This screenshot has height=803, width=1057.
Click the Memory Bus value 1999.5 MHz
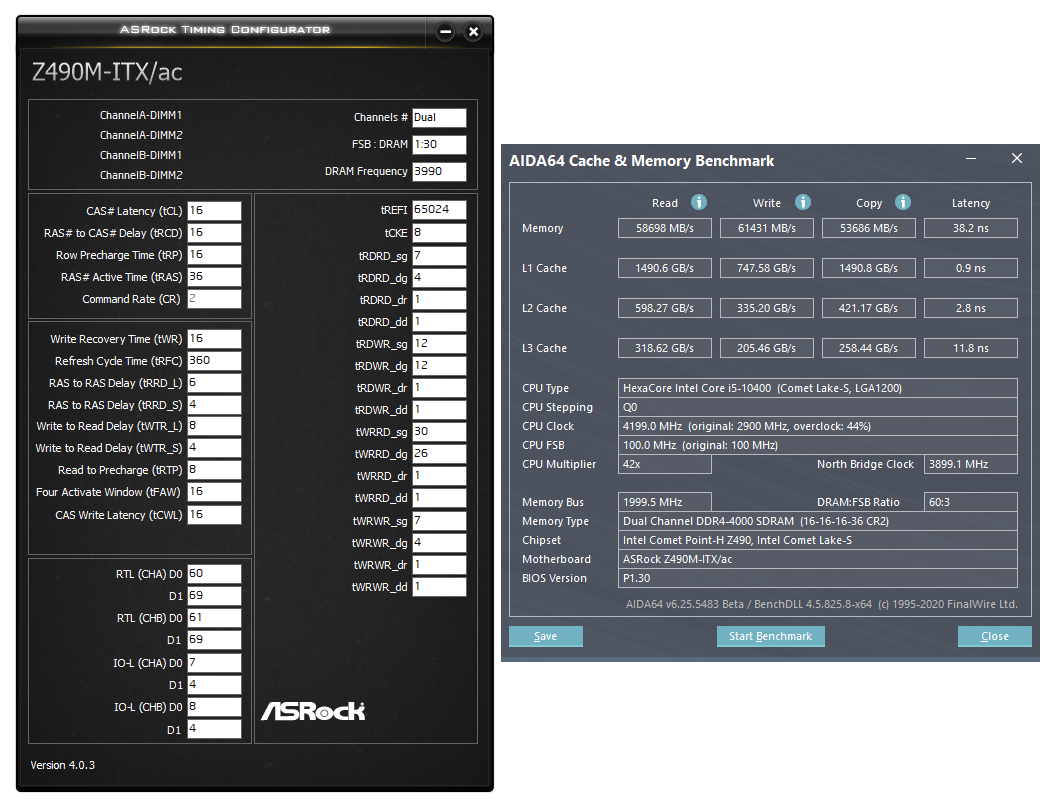point(665,502)
